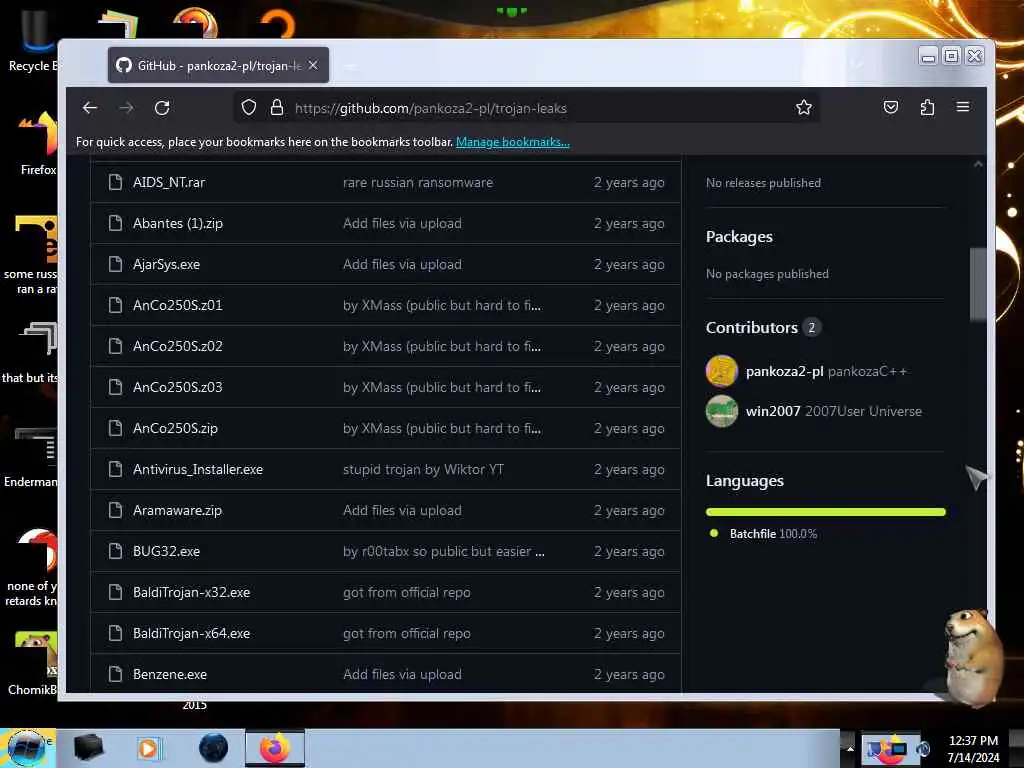
Task: Open the AnCo250S.zip file
Action: pyautogui.click(x=175, y=428)
